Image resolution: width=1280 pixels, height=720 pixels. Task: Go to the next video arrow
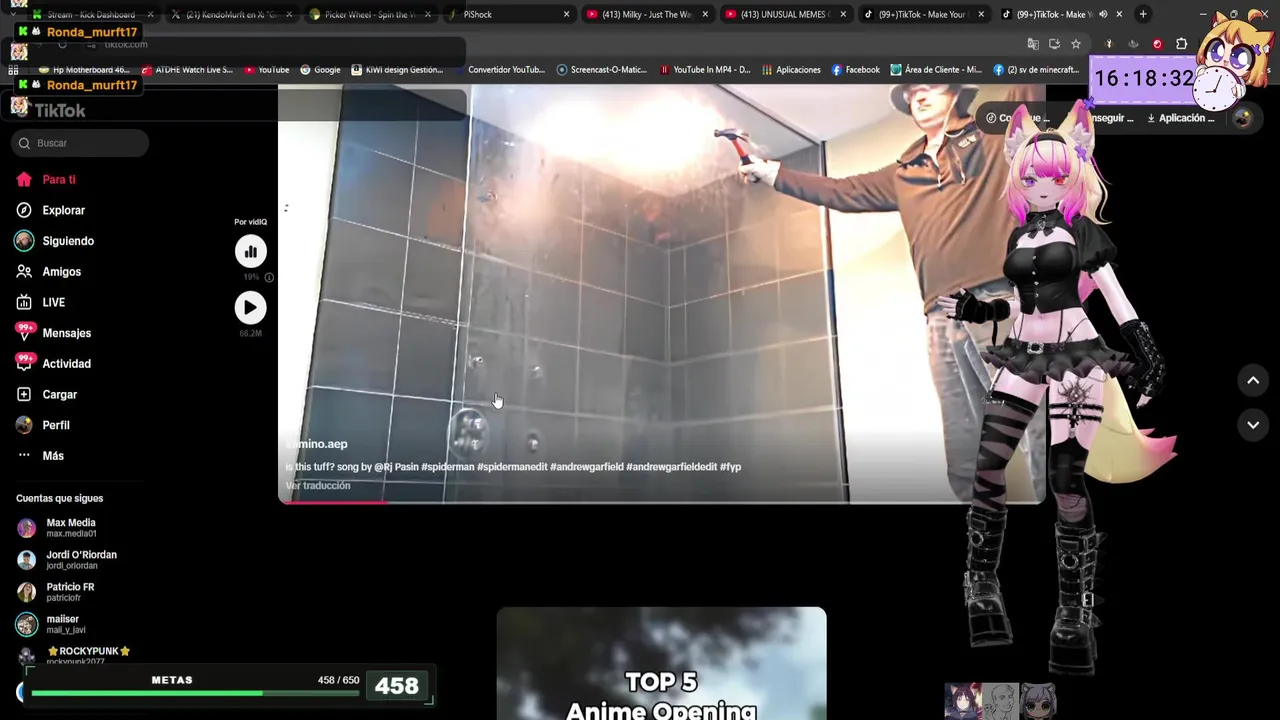click(x=1252, y=425)
